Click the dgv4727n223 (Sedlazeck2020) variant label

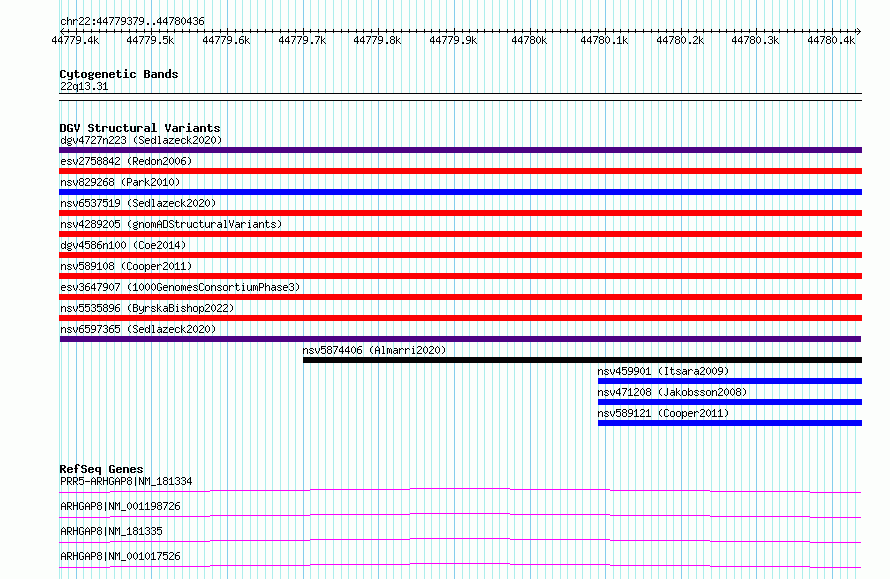point(141,140)
